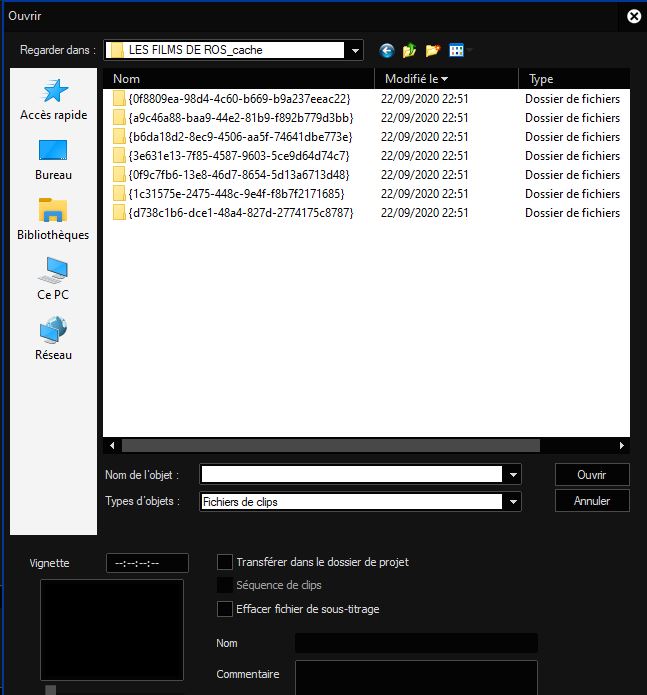Image resolution: width=647 pixels, height=695 pixels.
Task: Expand the Regarder dans folder dropdown
Action: [355, 51]
